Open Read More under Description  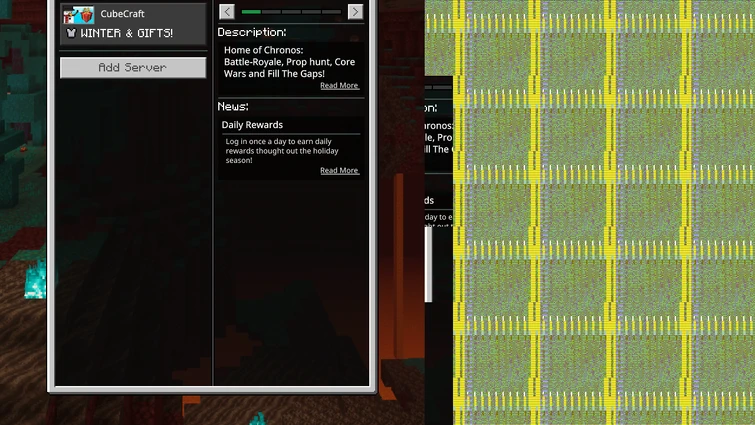pos(339,86)
